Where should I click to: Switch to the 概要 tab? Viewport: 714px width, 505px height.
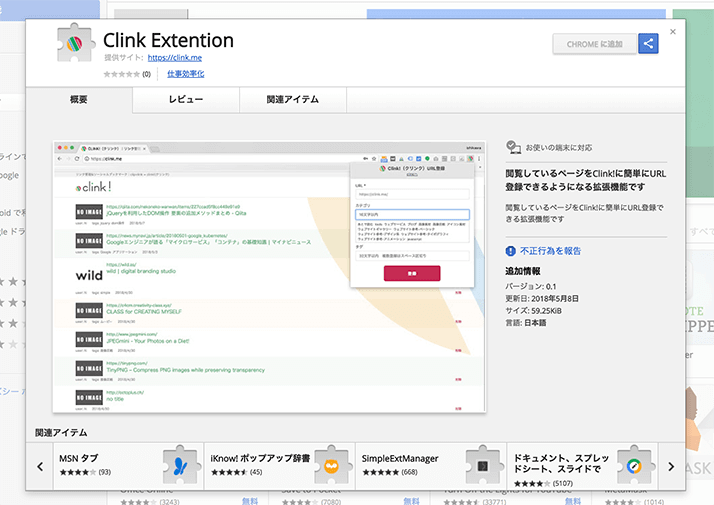click(x=79, y=99)
